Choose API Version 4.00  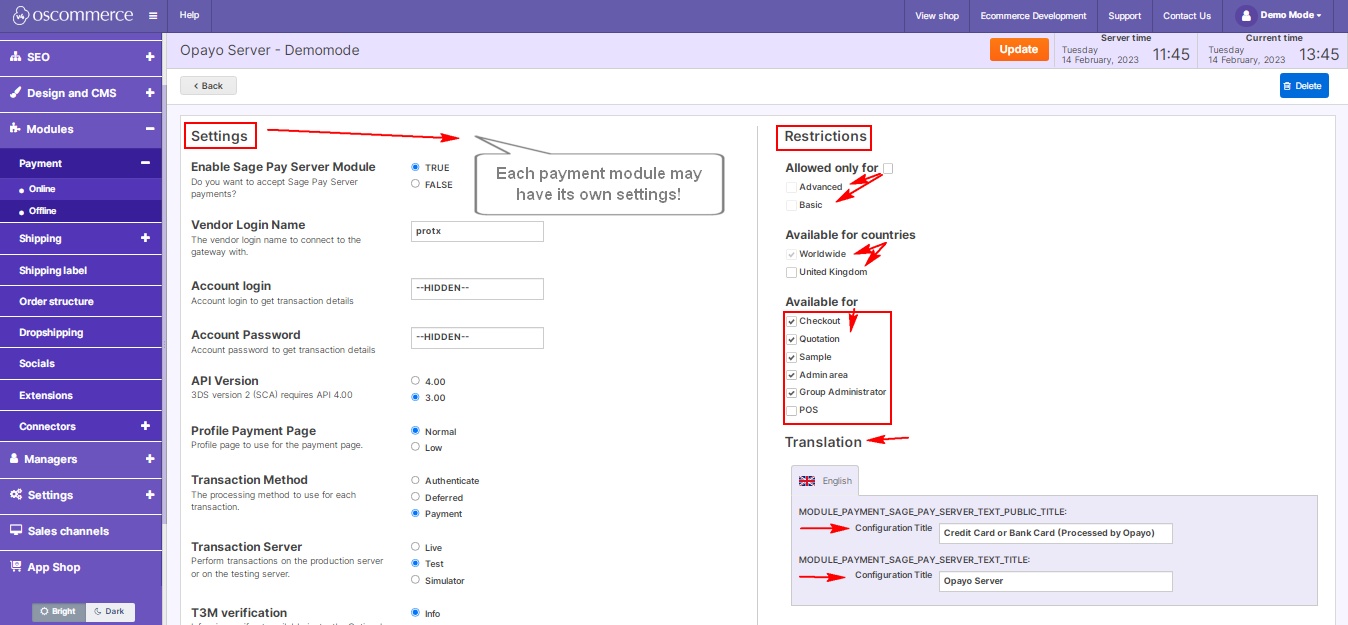coord(415,381)
